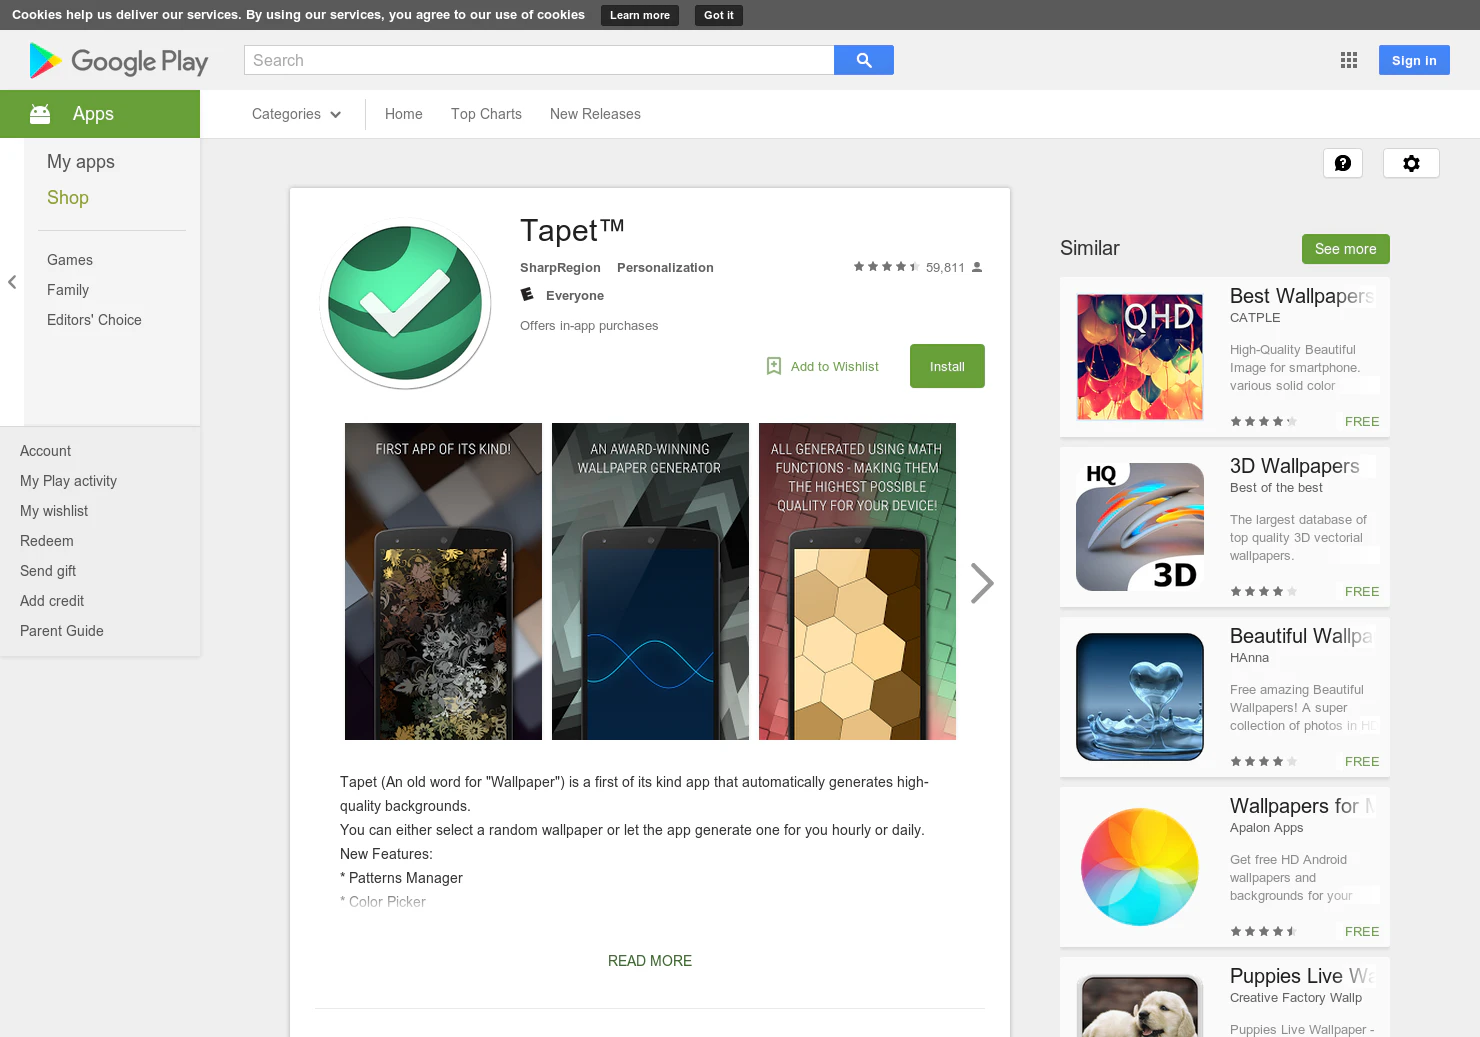
Task: Open Award-Winning Wallpaper Generator screenshot
Action: click(x=650, y=582)
